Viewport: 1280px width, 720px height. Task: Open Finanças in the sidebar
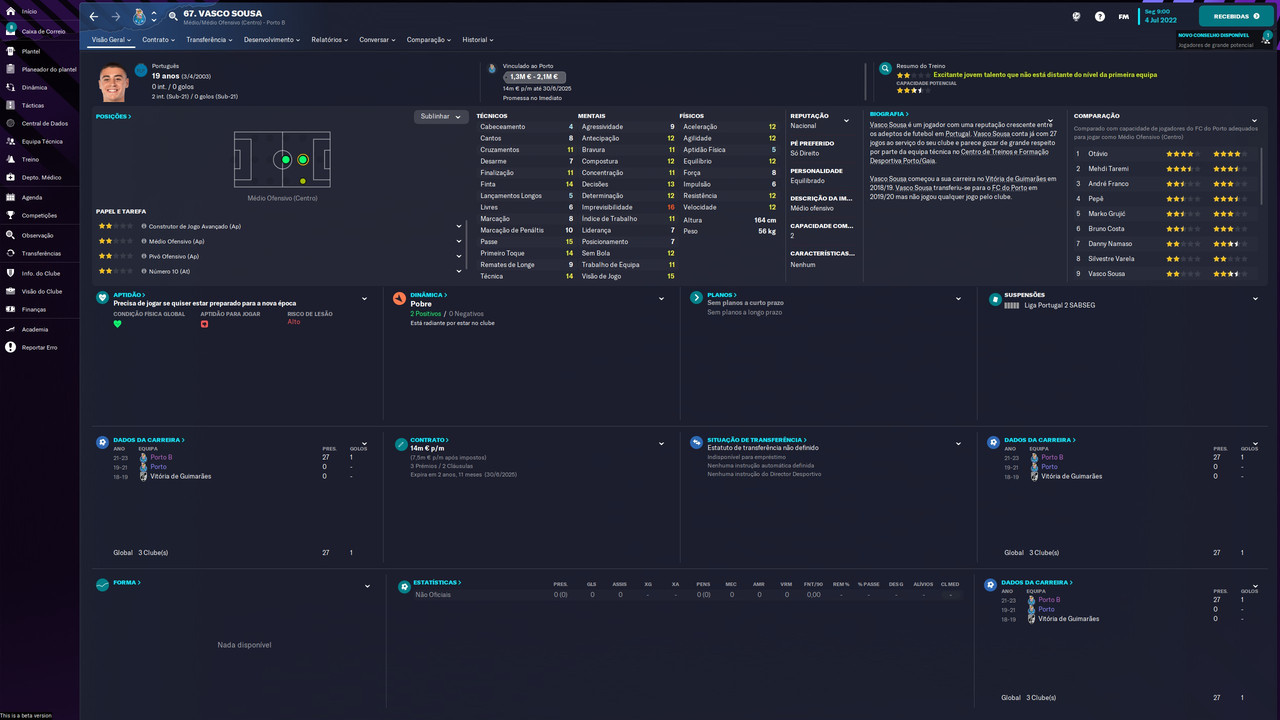[x=33, y=309]
